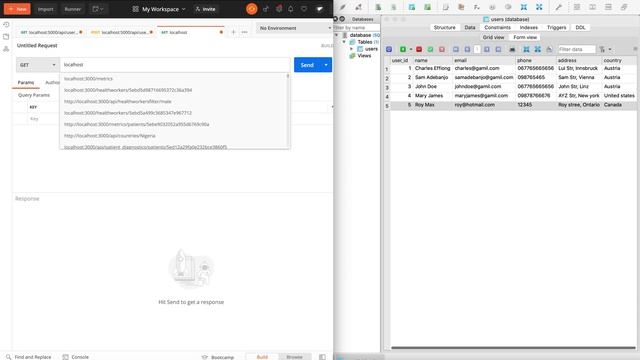Click the Fx SQL functions editor icon
This screenshot has height=360, width=640.
click(x=476, y=7)
